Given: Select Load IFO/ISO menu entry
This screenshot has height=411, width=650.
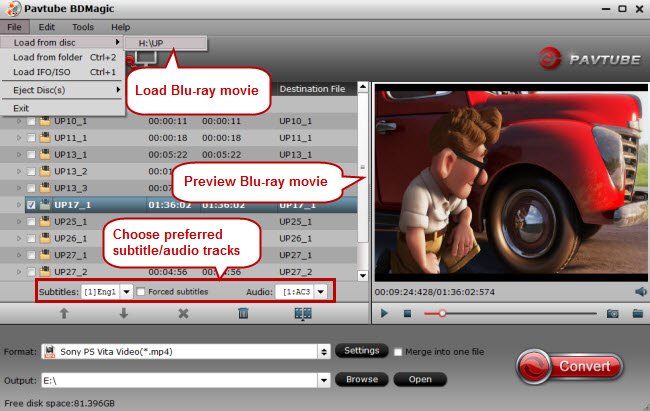Looking at the screenshot, I should click(62, 72).
